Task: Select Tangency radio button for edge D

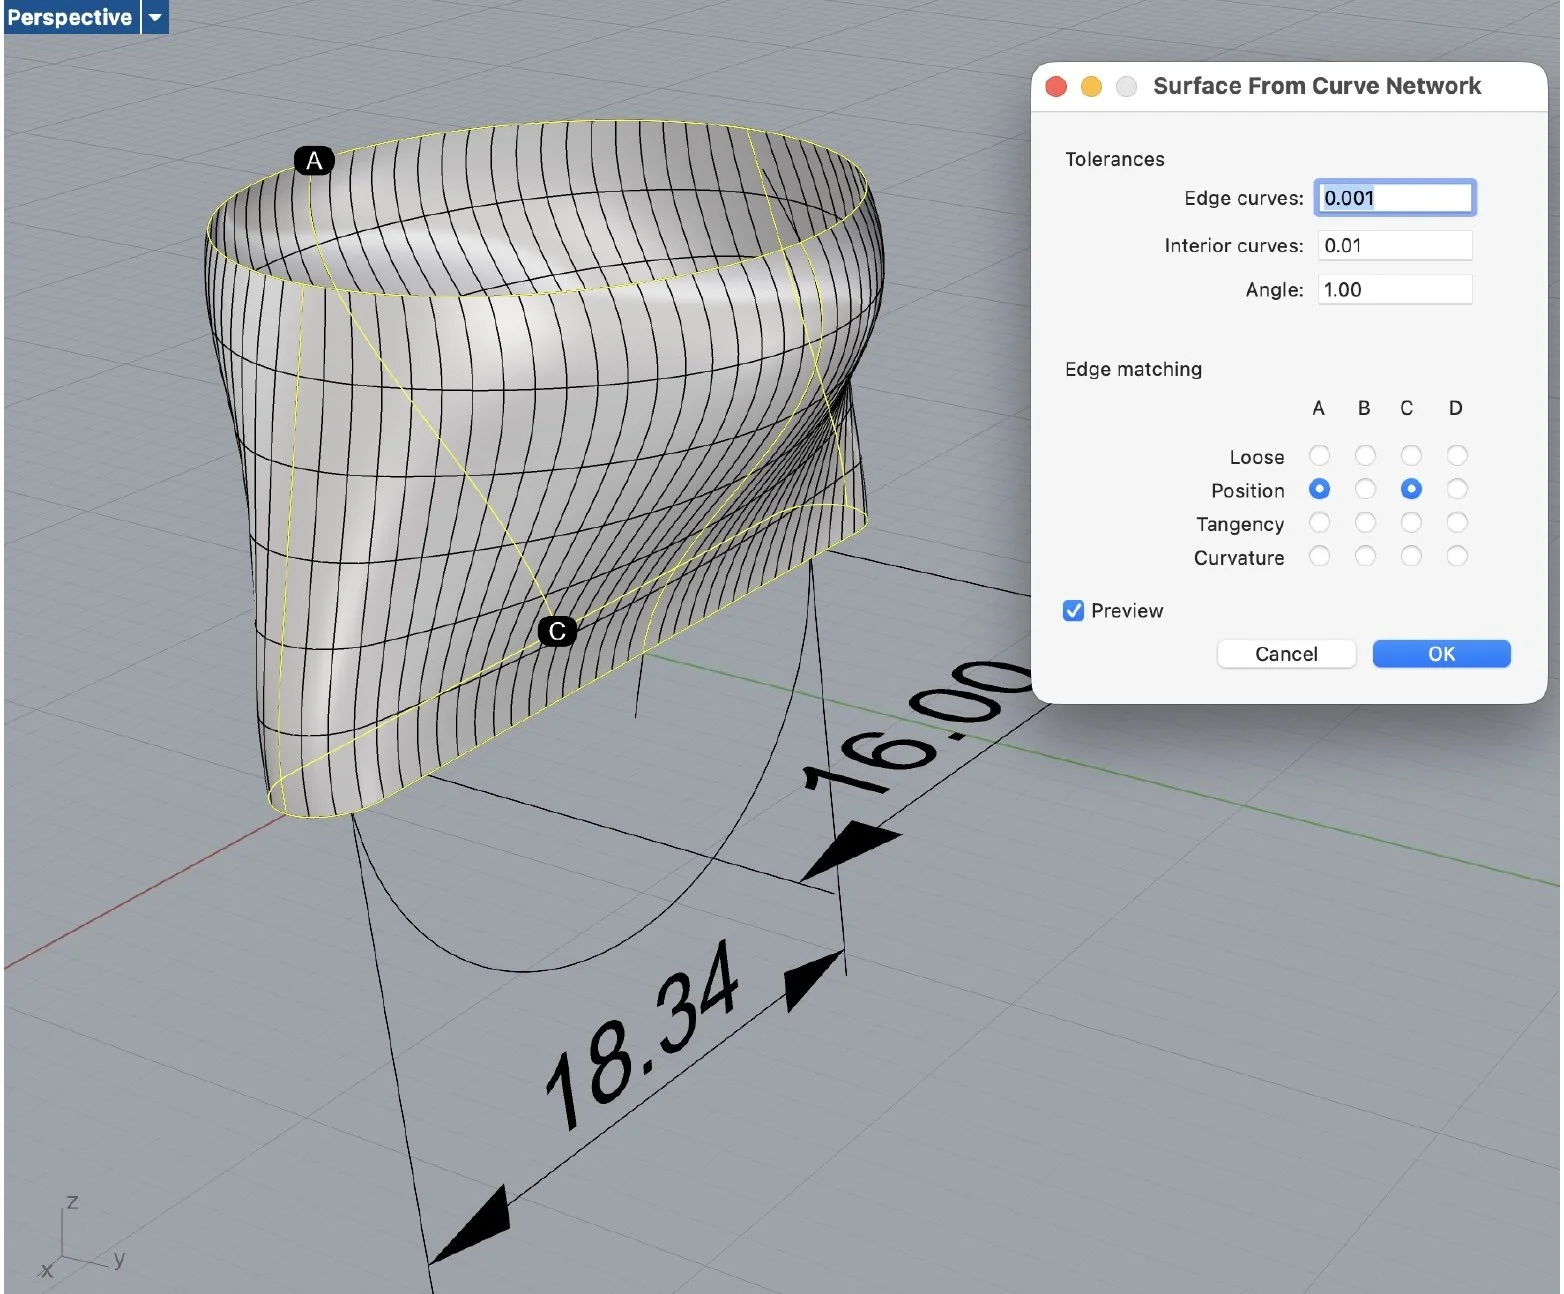Action: 1457,522
